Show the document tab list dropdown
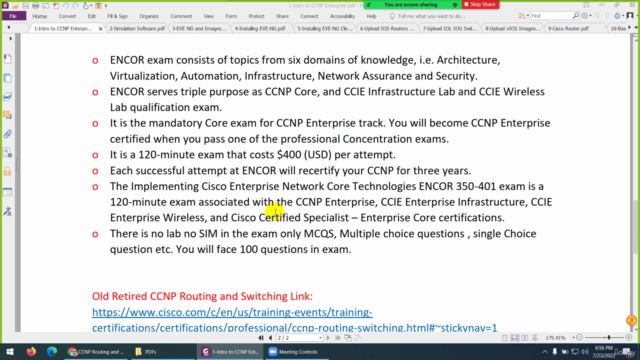 636,28
